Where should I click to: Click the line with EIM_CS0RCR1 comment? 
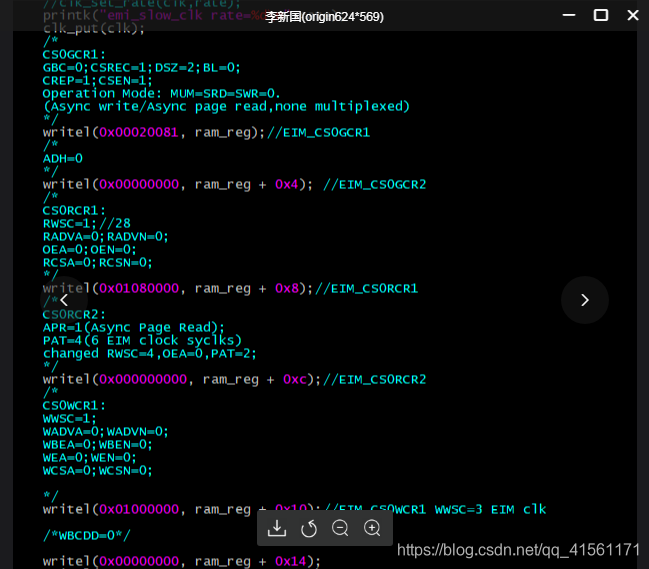click(x=230, y=288)
